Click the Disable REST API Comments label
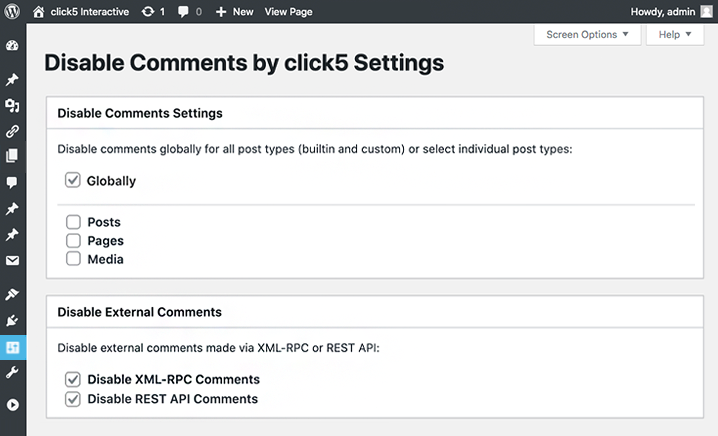Screen dimensions: 718x436 pos(173,399)
